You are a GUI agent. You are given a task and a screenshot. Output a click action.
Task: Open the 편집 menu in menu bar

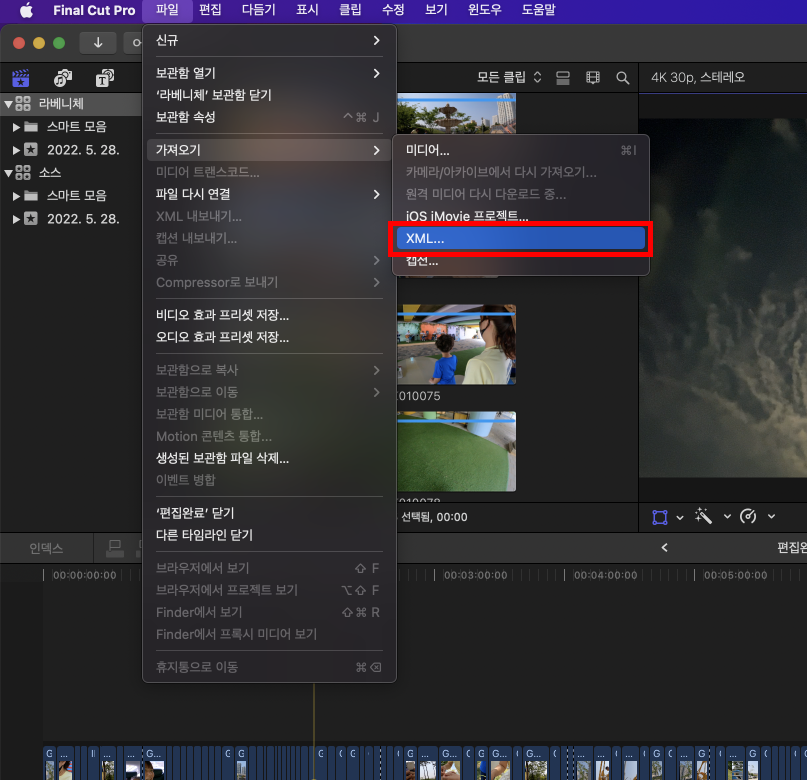210,10
